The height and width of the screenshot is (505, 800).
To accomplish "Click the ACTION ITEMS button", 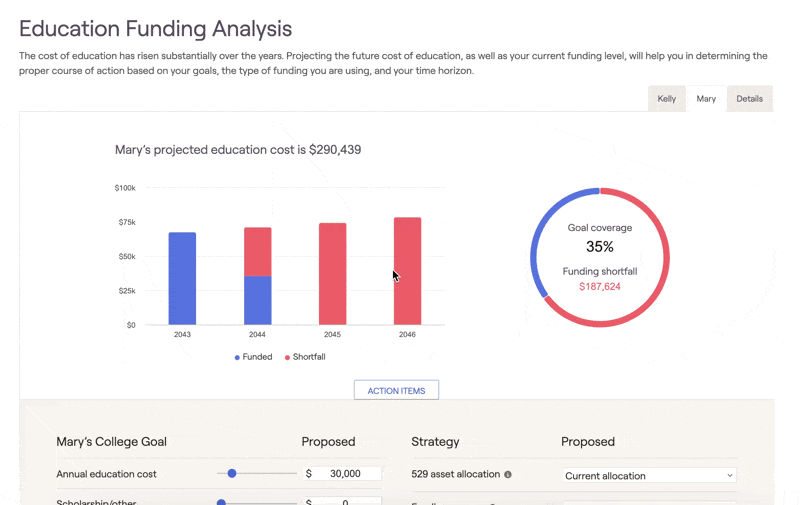I will 396,390.
